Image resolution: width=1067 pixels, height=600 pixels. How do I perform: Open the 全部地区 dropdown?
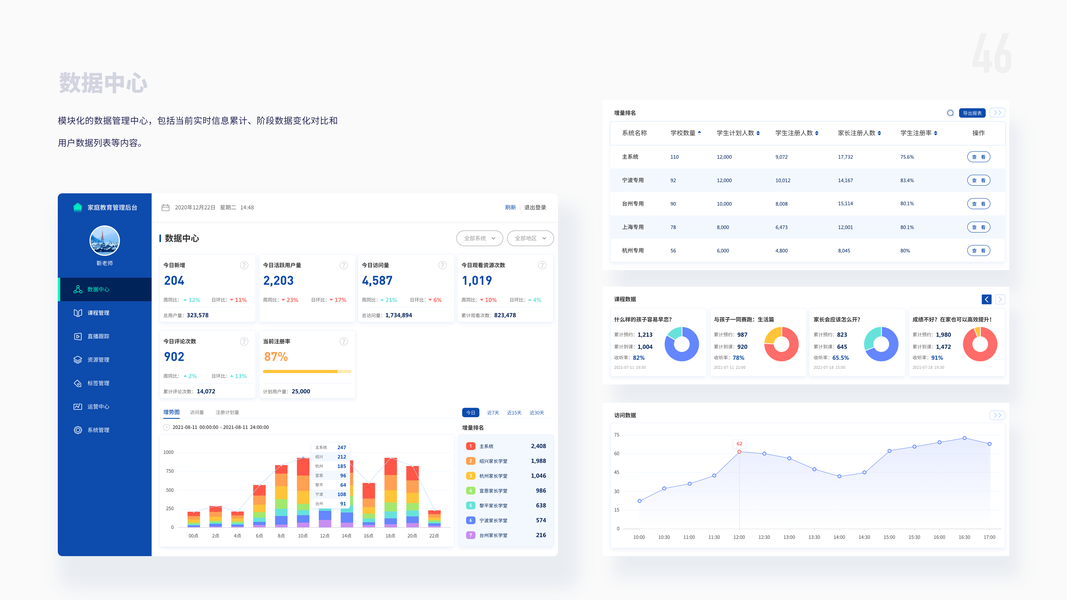click(530, 238)
